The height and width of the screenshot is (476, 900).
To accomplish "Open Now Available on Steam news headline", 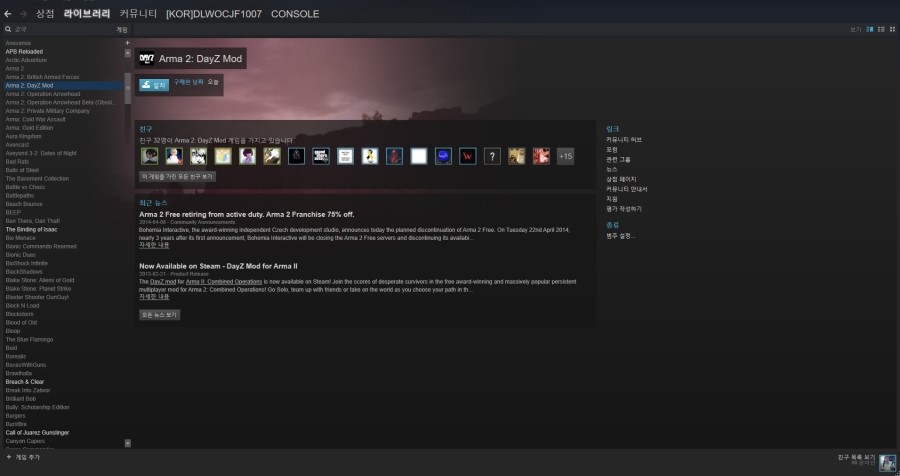I will point(218,266).
